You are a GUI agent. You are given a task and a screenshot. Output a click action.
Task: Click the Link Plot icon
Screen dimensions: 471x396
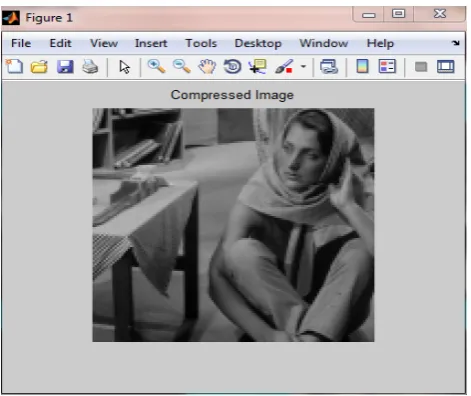[329, 67]
